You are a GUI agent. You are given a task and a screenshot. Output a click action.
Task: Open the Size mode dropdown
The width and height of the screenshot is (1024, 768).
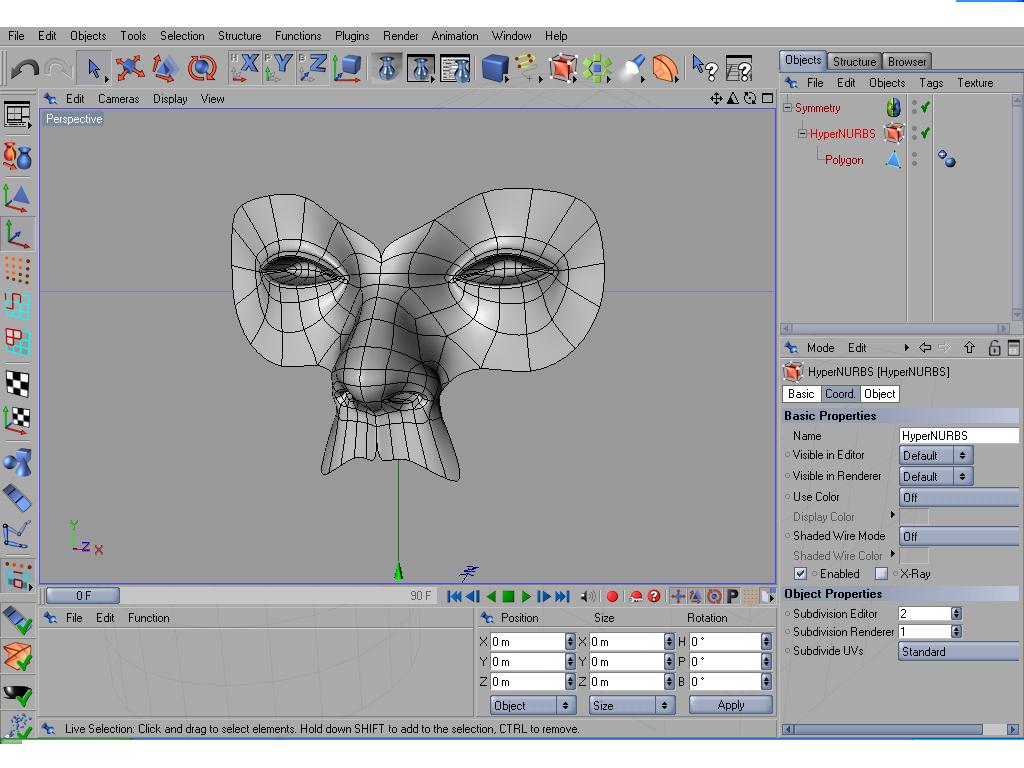point(632,705)
